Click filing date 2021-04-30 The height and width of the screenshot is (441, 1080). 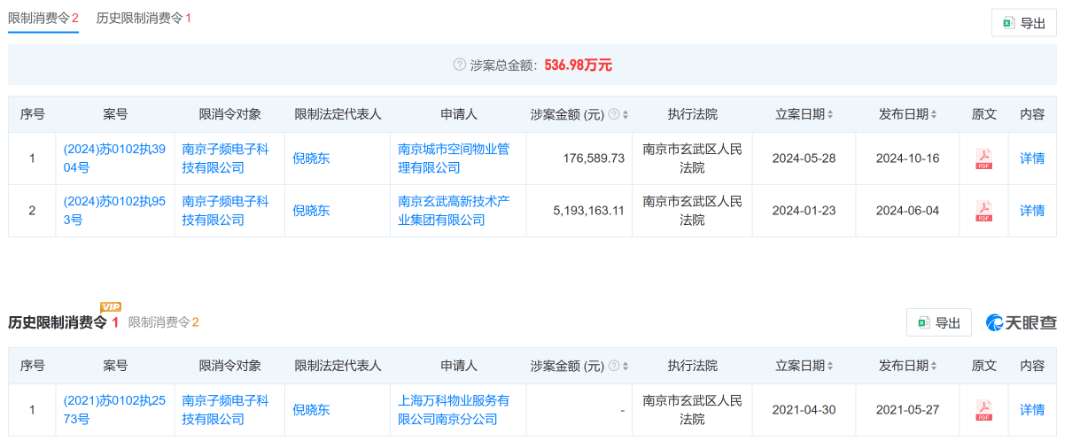point(804,410)
